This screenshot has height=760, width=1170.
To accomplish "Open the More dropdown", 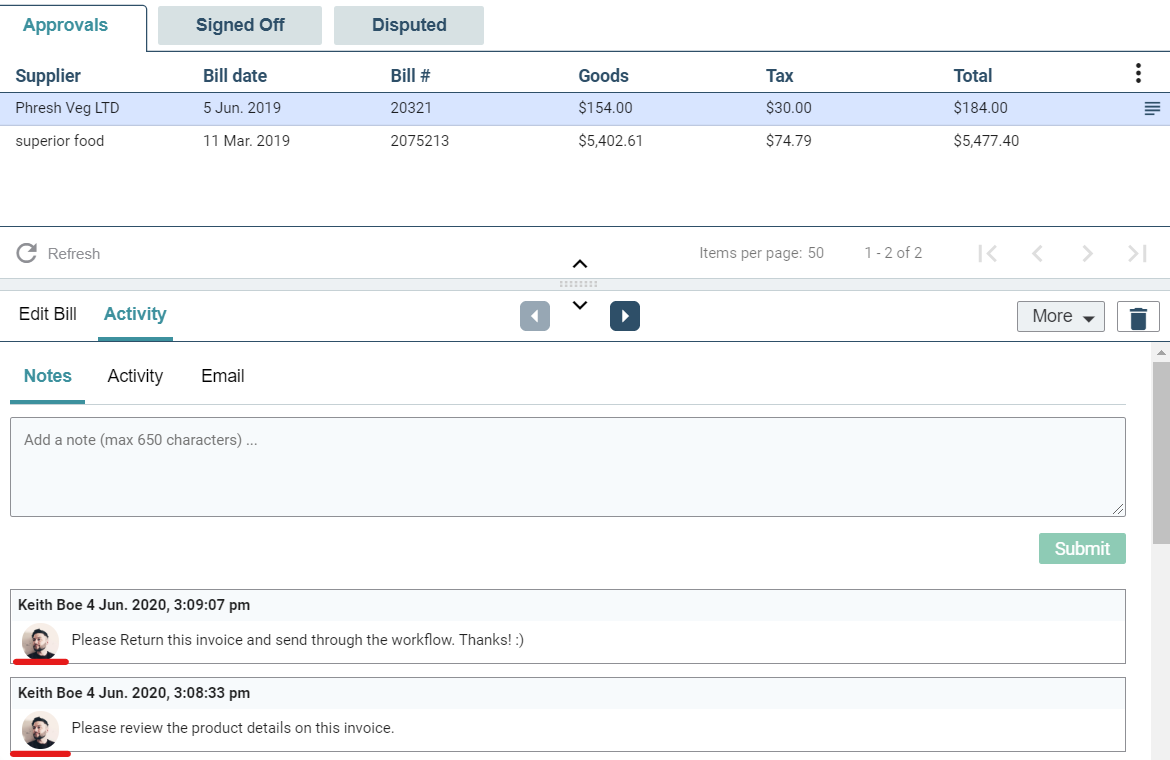I will (x=1060, y=316).
